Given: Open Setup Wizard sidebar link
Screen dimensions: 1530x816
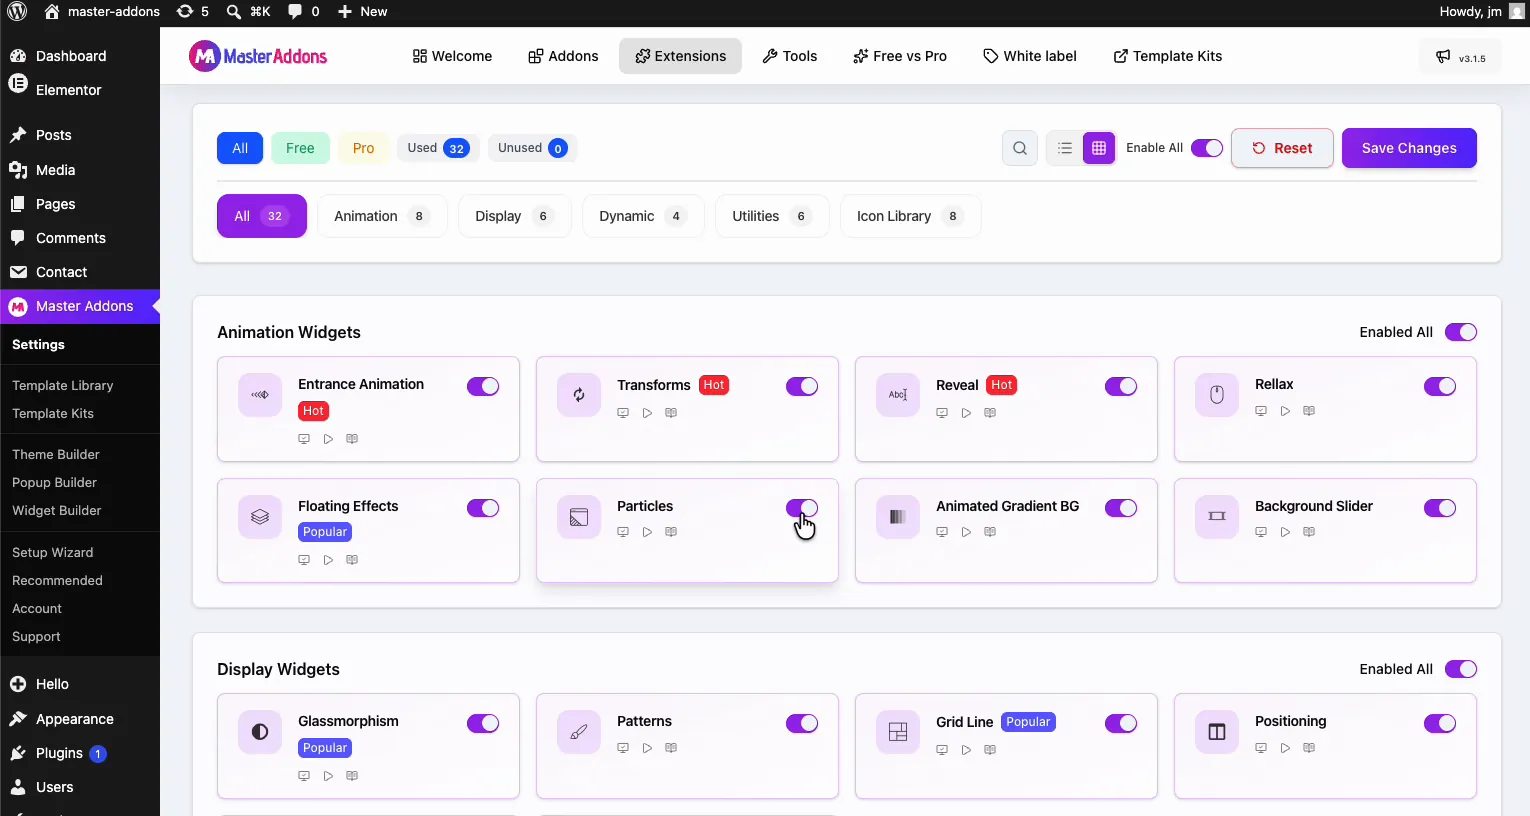Looking at the screenshot, I should 52,552.
